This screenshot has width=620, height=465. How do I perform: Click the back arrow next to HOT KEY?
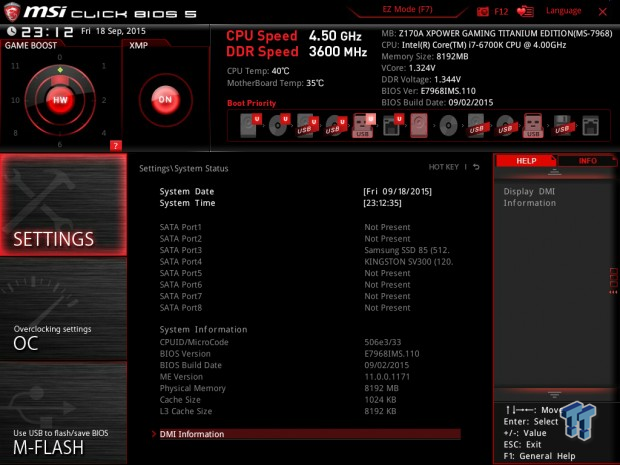(x=476, y=167)
